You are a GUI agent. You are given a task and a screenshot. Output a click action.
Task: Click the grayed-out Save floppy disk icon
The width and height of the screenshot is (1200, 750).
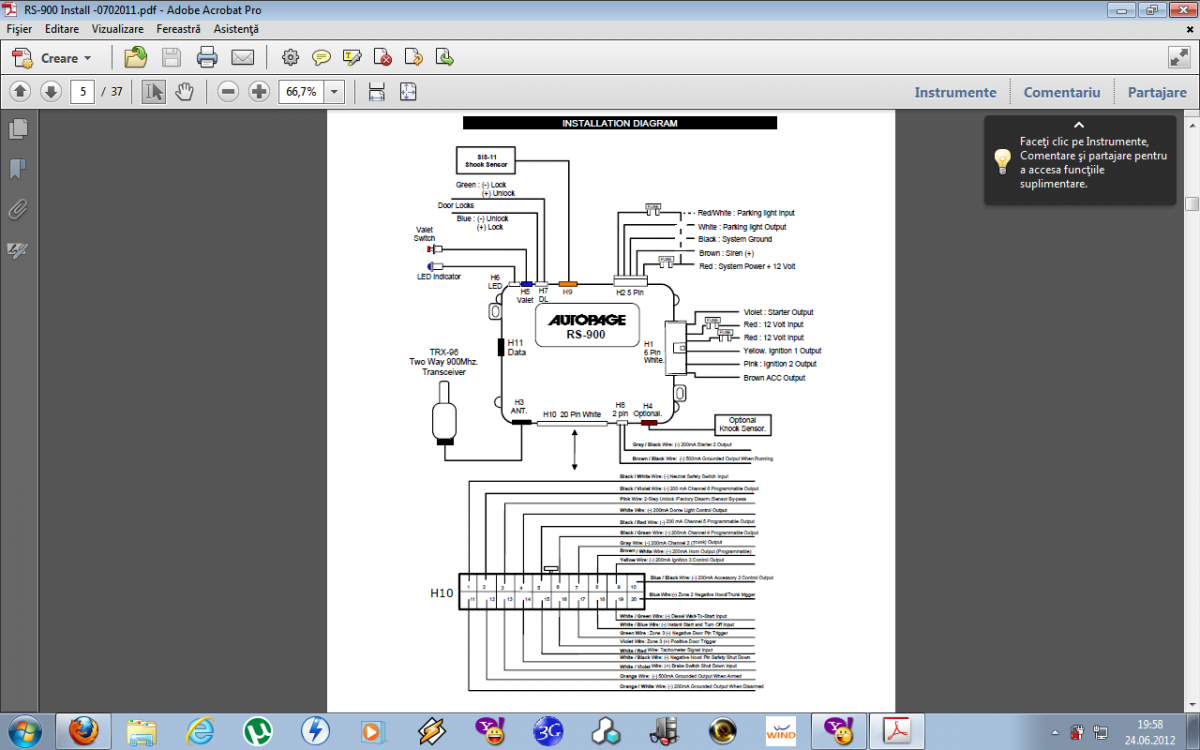pyautogui.click(x=171, y=57)
